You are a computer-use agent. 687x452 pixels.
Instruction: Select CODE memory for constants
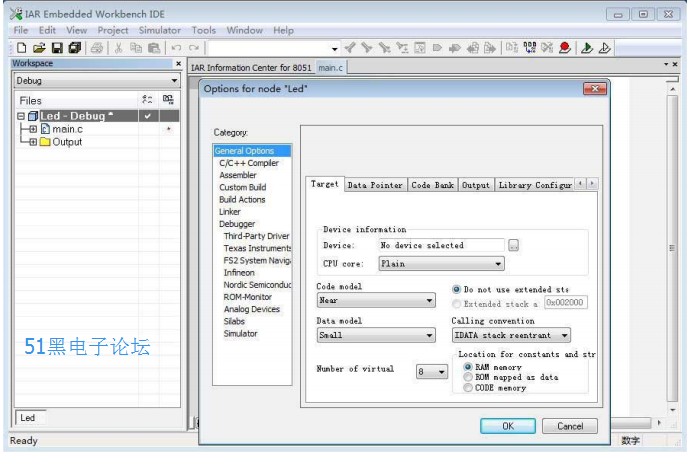click(x=468, y=388)
